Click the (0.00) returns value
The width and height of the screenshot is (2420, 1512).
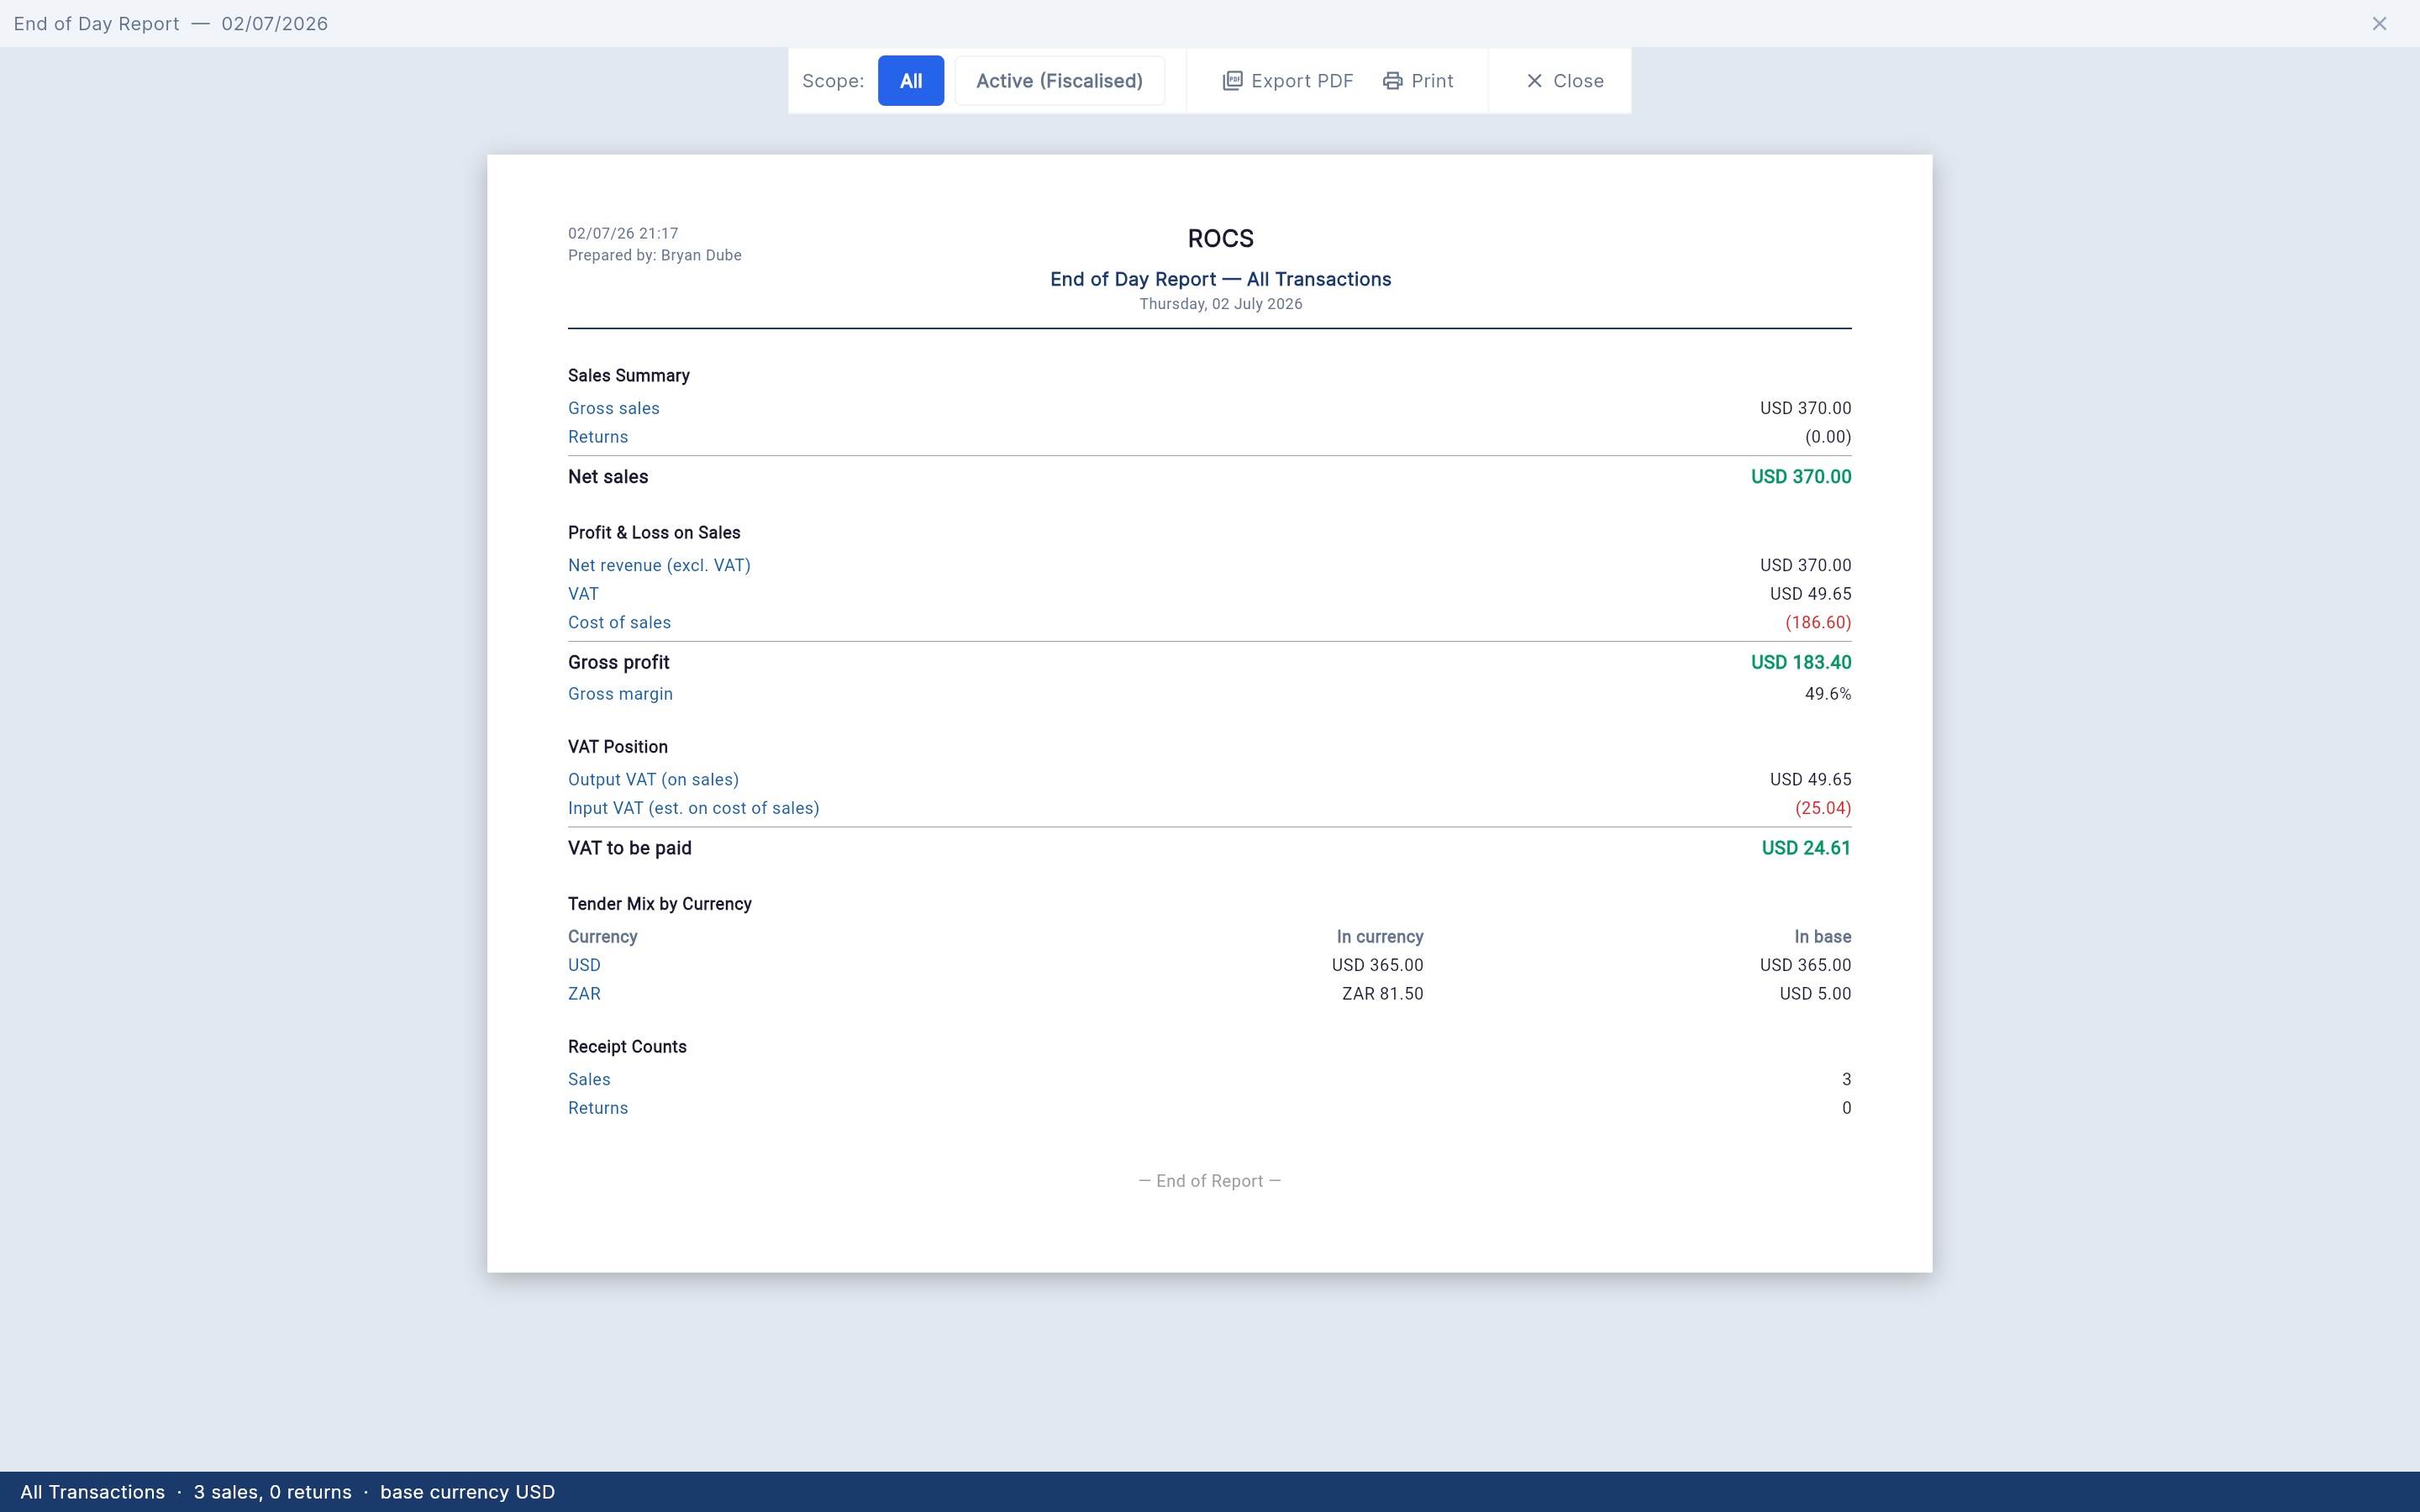click(1828, 437)
